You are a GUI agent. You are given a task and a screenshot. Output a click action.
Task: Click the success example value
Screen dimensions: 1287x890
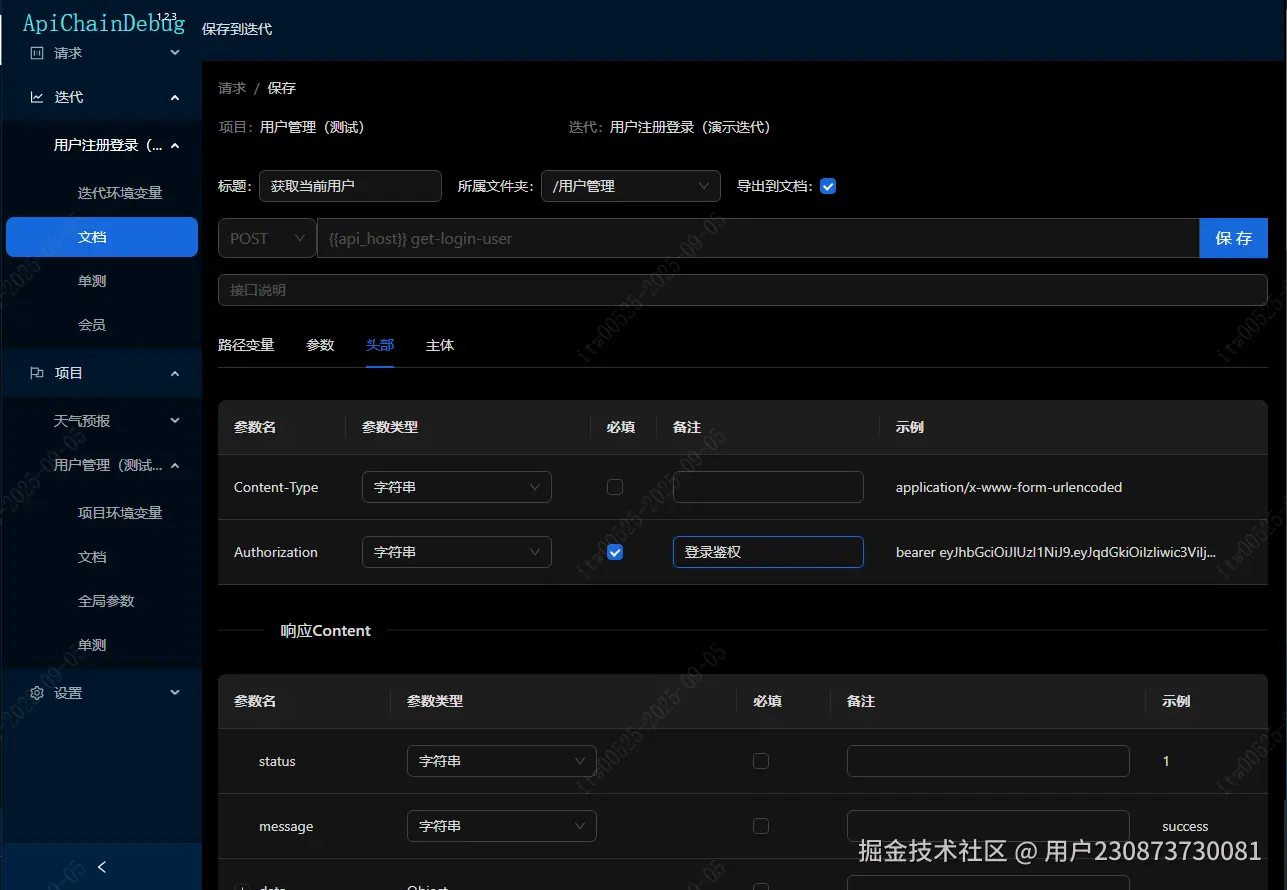[1185, 826]
